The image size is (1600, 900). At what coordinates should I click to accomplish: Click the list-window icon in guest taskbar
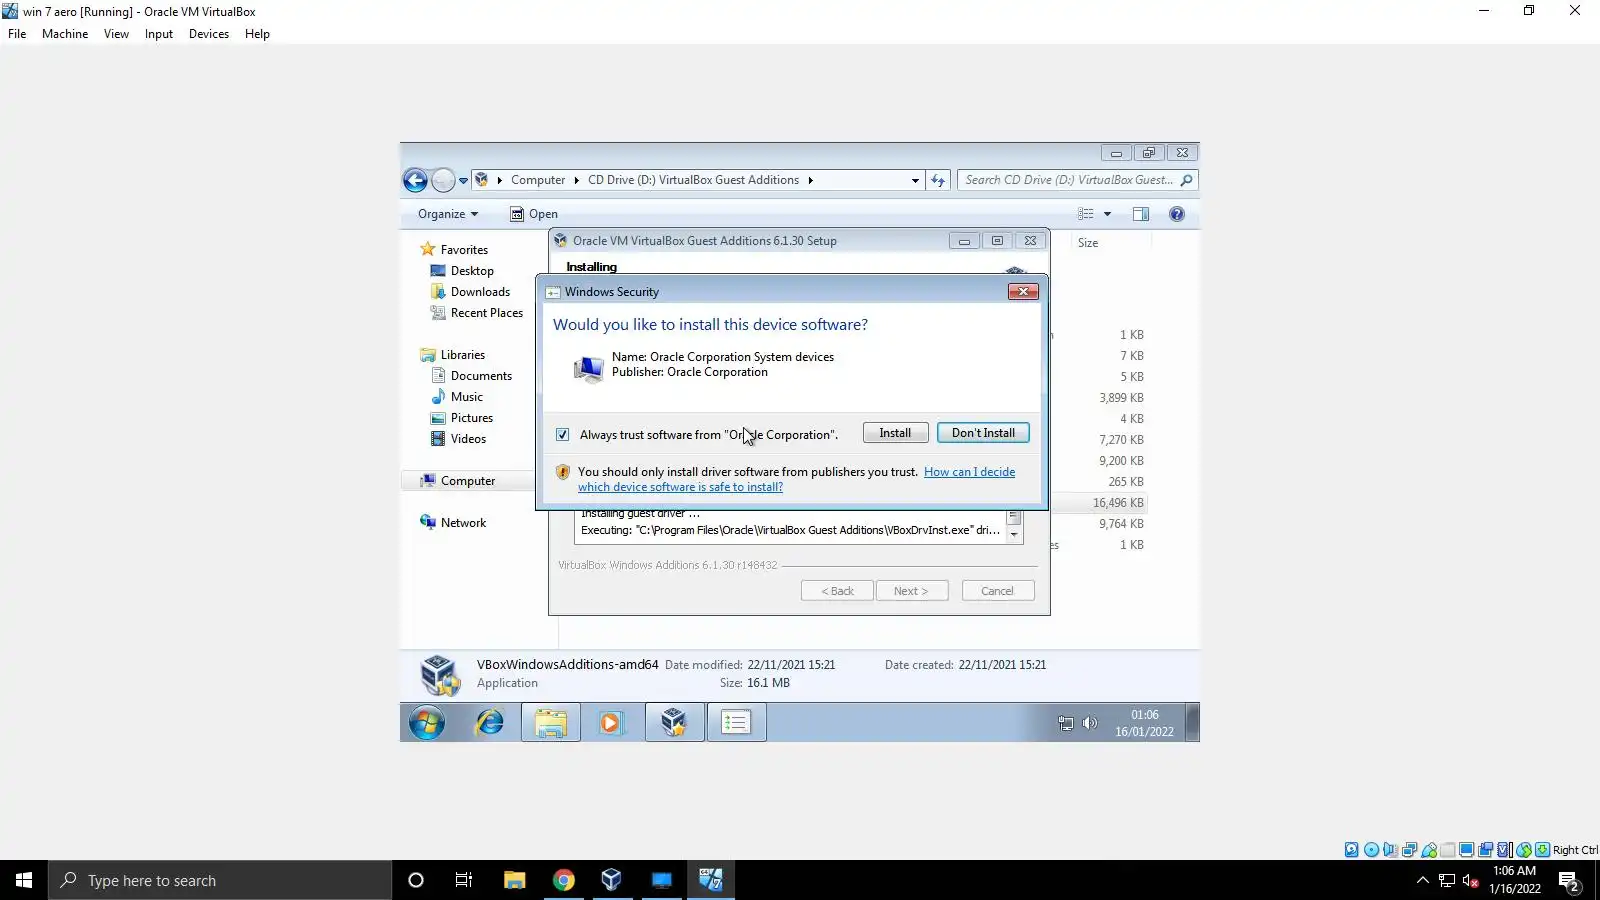click(x=736, y=722)
